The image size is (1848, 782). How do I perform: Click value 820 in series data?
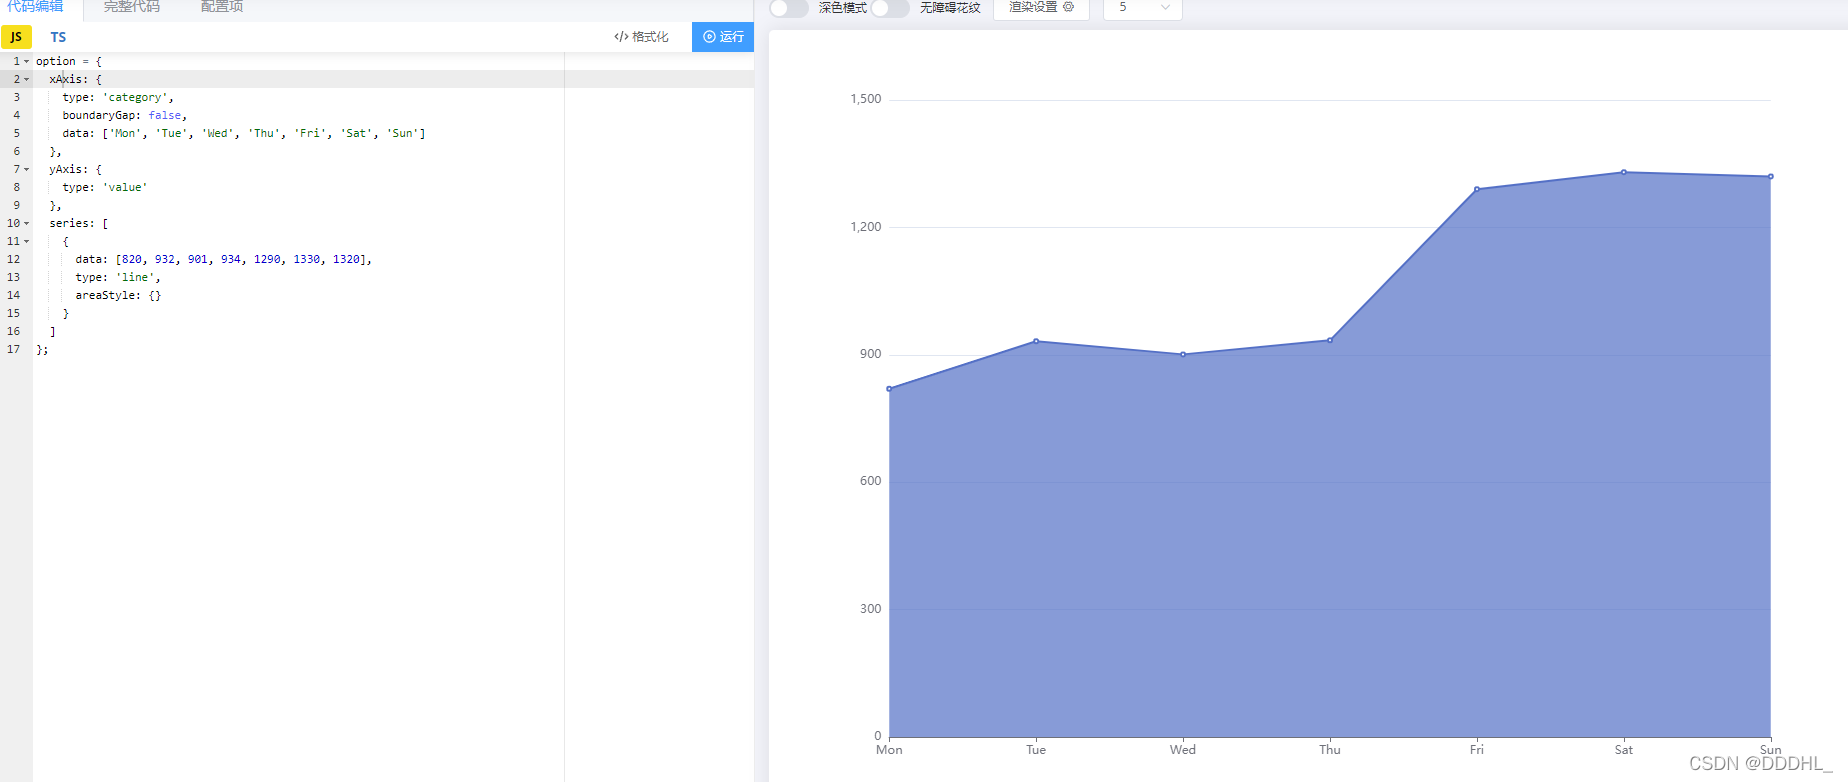click(x=132, y=259)
